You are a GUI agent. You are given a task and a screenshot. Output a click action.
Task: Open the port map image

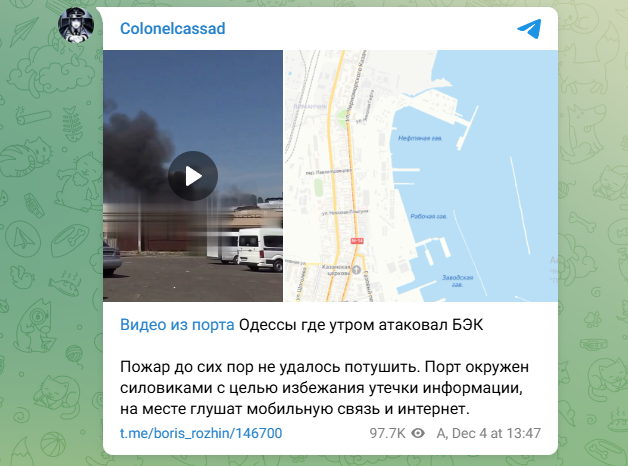click(x=421, y=176)
